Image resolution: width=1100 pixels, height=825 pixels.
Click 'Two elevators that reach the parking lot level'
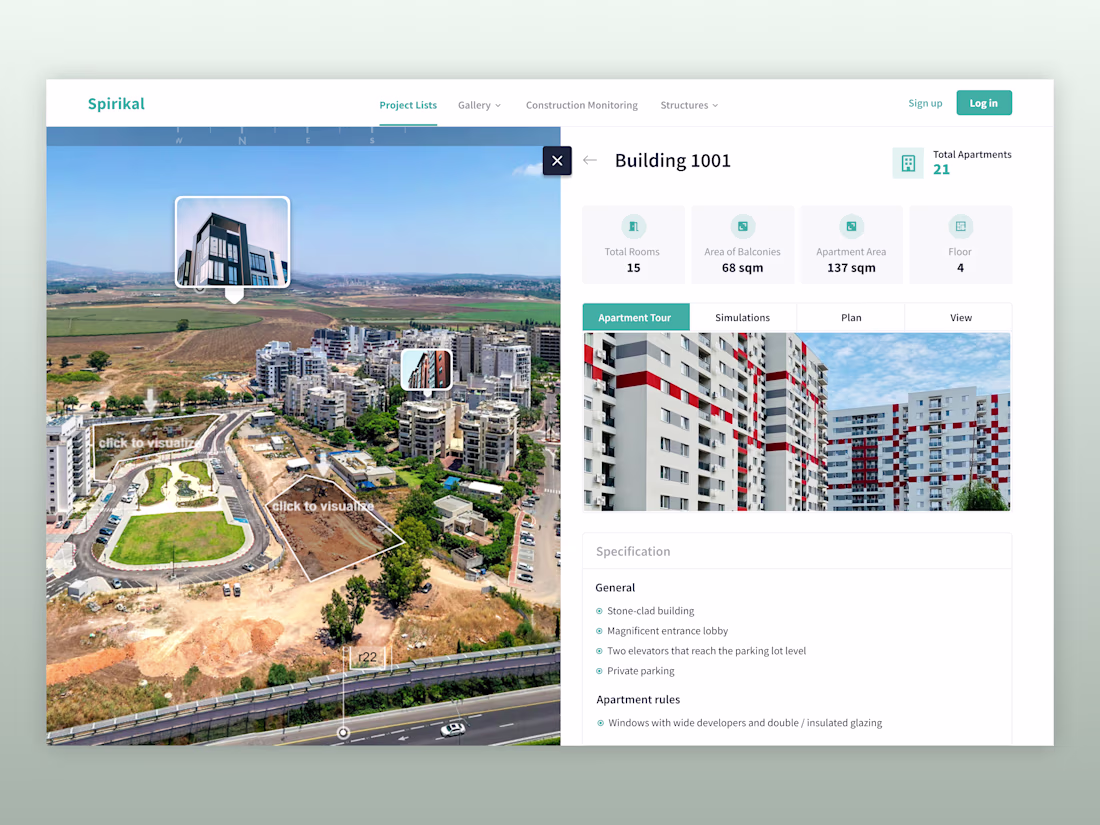tap(706, 651)
